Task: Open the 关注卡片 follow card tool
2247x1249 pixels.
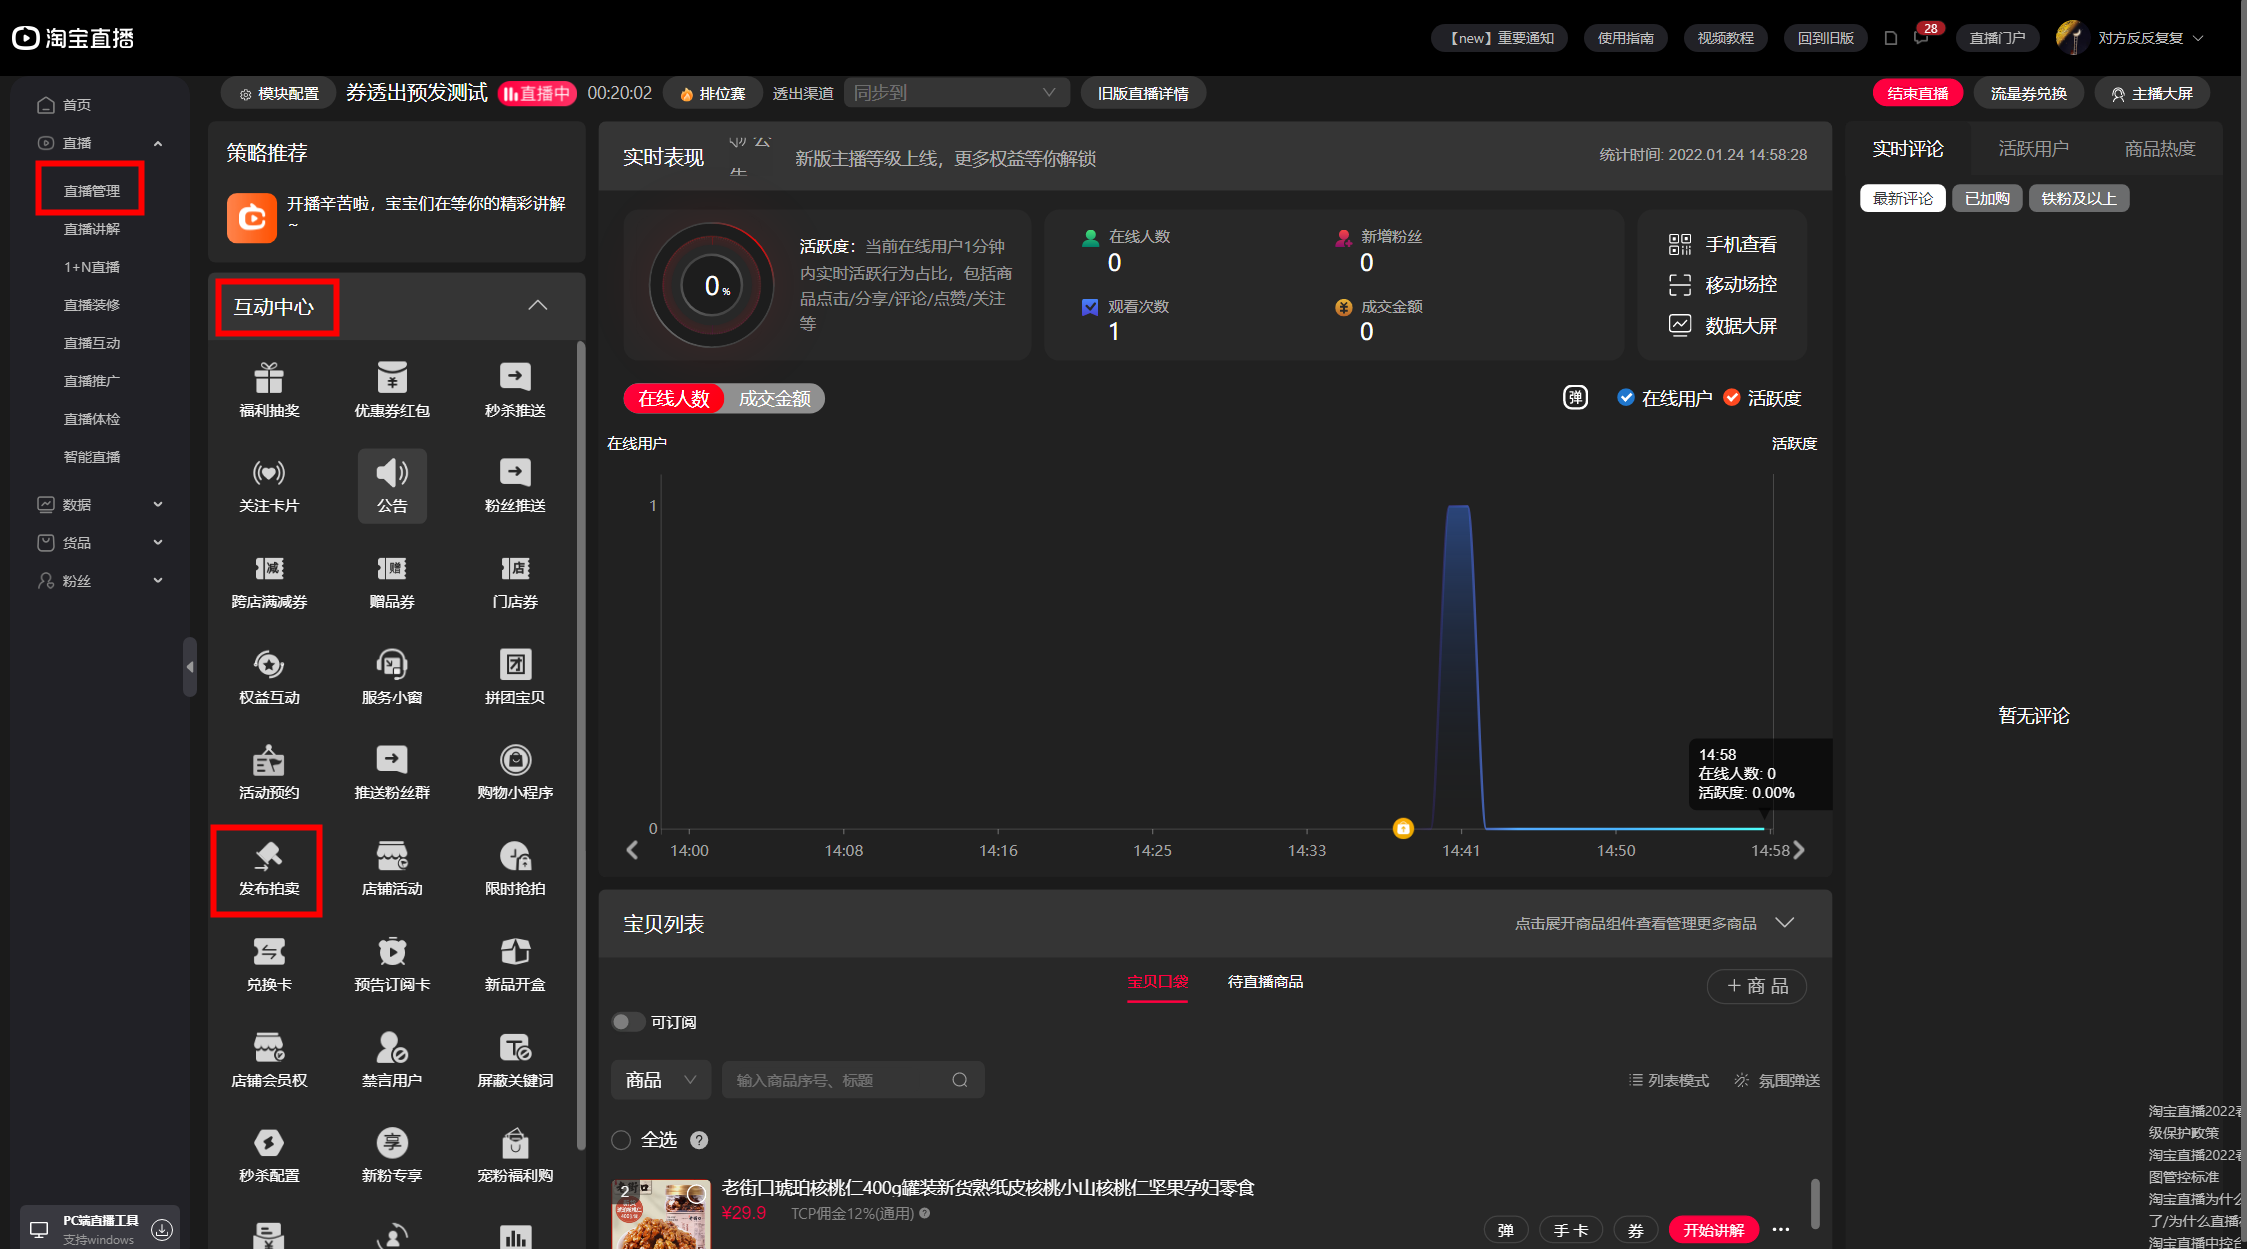Action: tap(269, 485)
